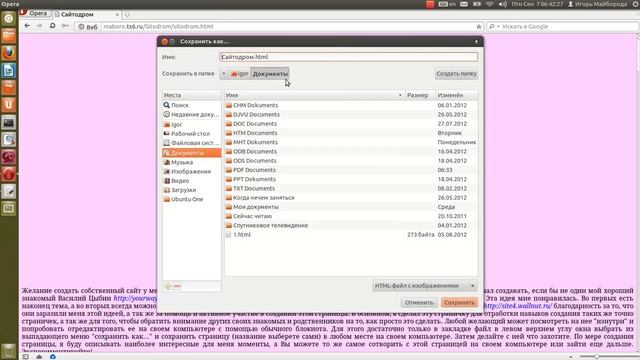Select the HTM Documents folder

click(x=351, y=133)
